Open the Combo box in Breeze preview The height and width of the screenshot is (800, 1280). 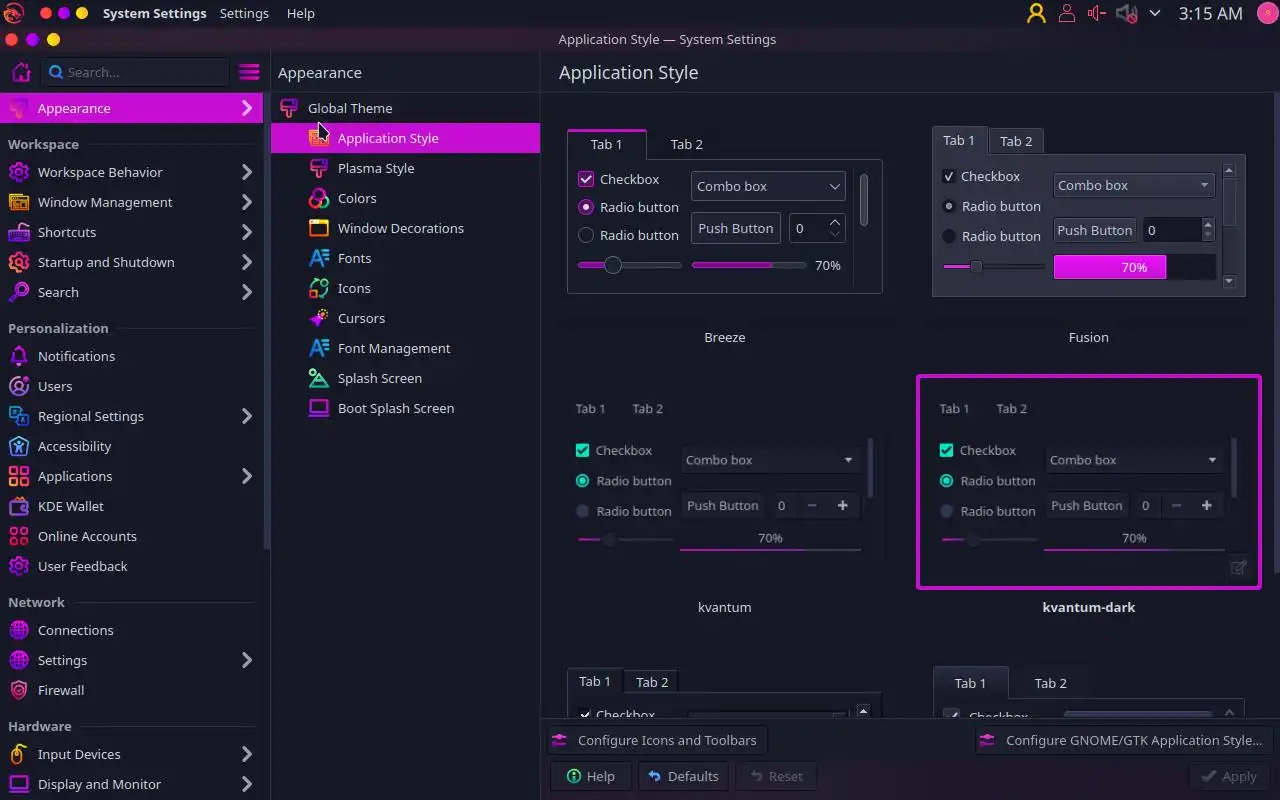[768, 186]
